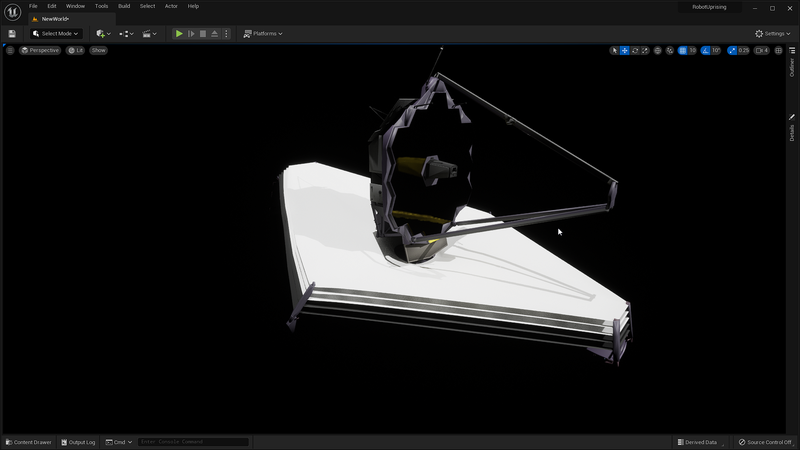Open the Build menu

coord(124,6)
